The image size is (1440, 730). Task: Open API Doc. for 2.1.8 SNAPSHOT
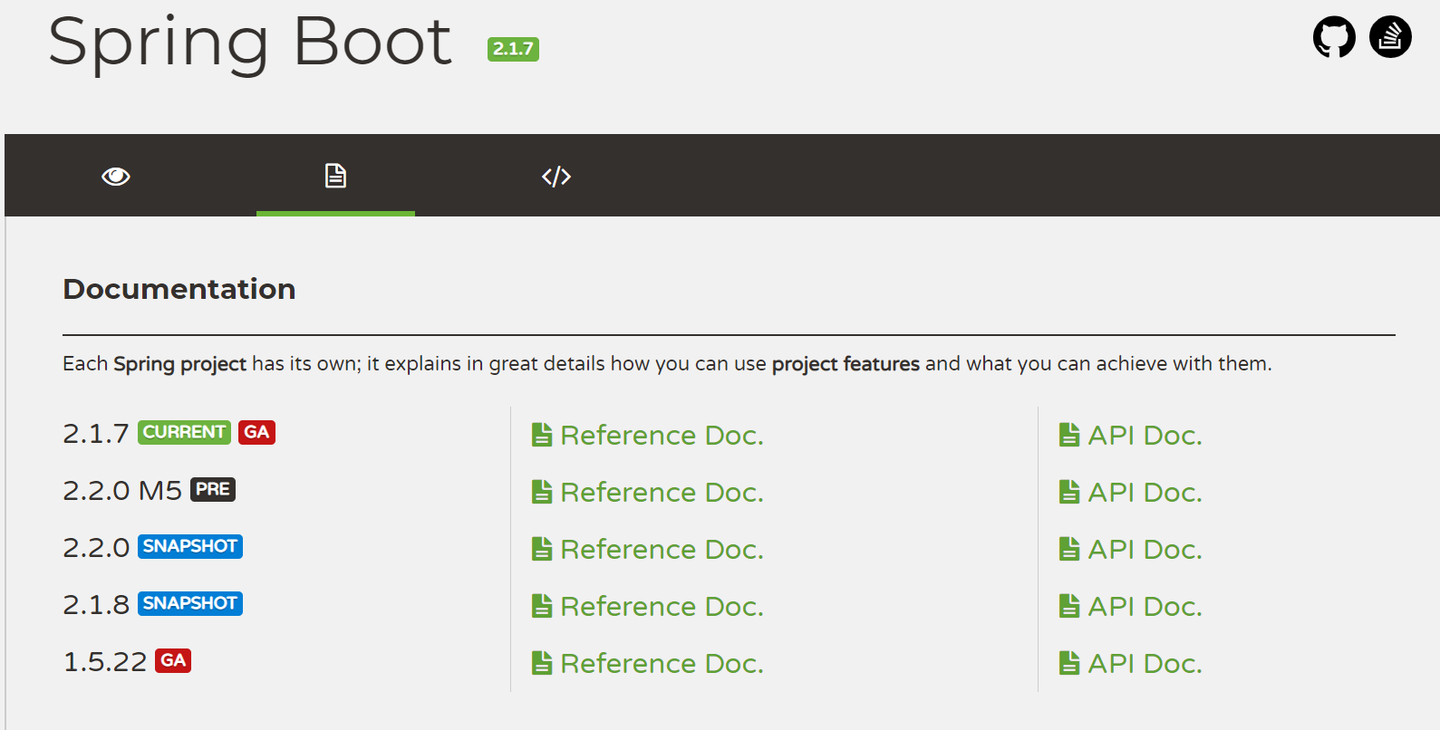(x=1144, y=606)
